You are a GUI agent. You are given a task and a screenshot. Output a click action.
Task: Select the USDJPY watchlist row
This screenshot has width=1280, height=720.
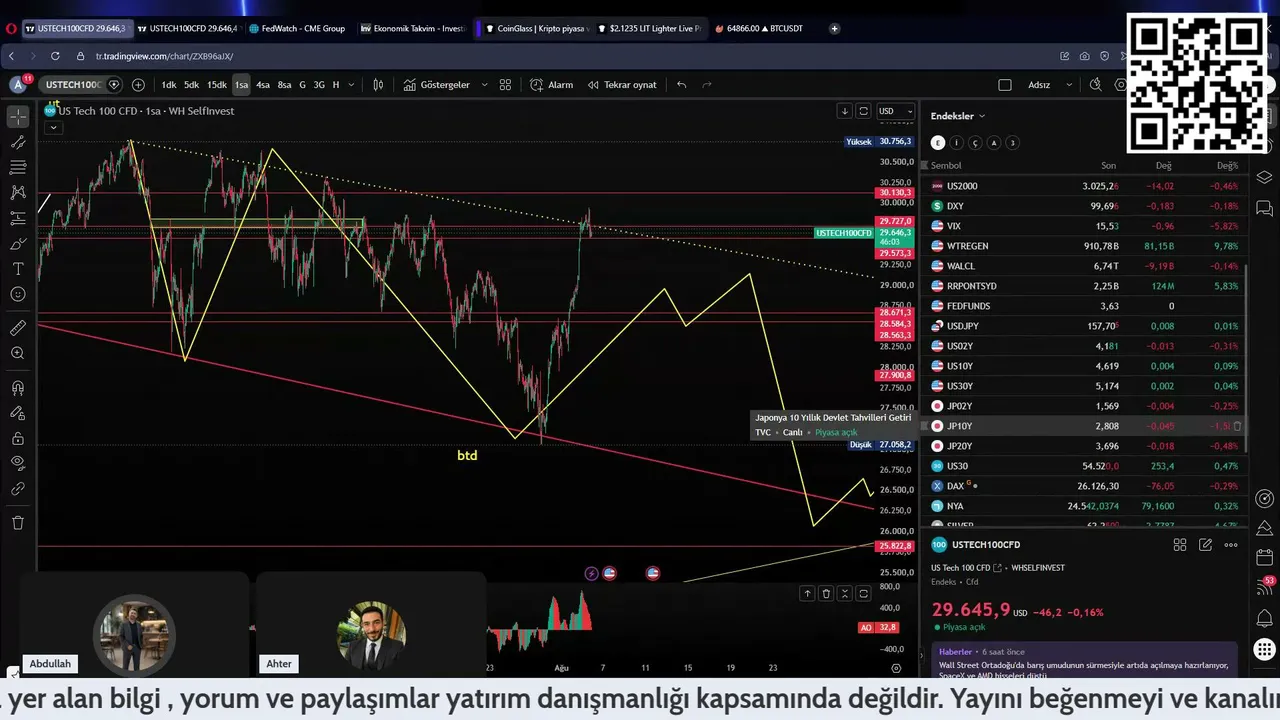click(1085, 326)
